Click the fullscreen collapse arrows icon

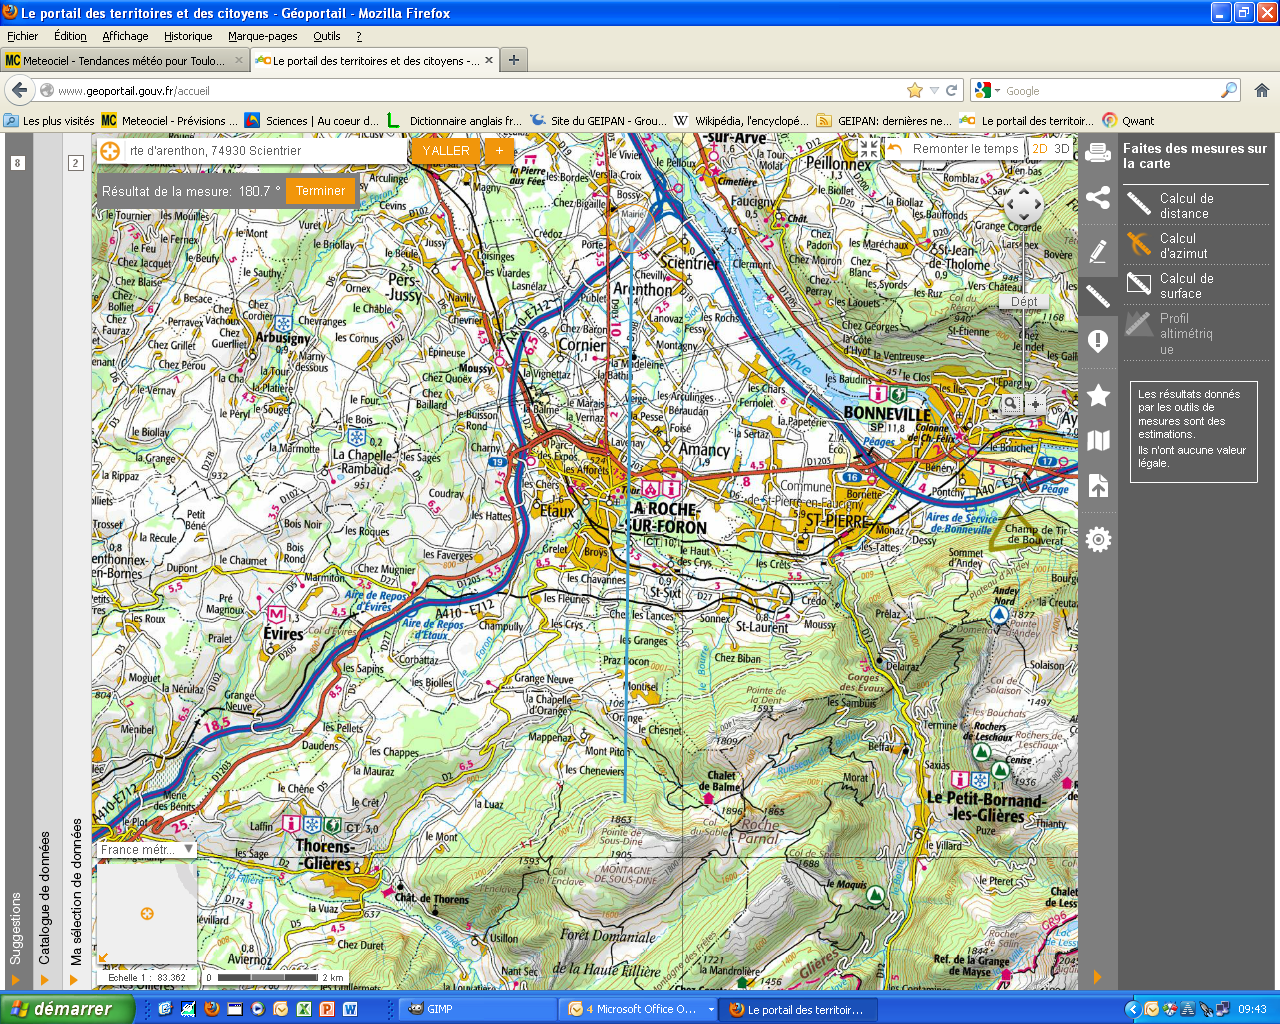[x=868, y=148]
